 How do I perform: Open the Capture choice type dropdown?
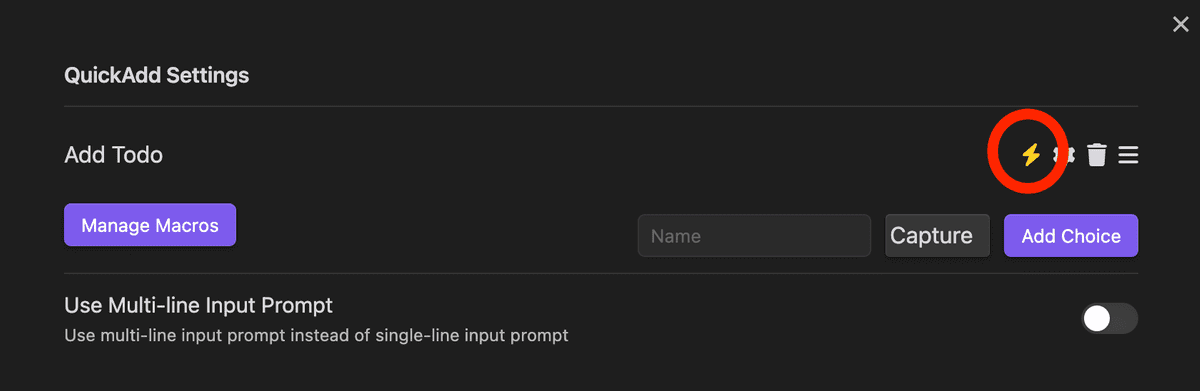point(938,236)
